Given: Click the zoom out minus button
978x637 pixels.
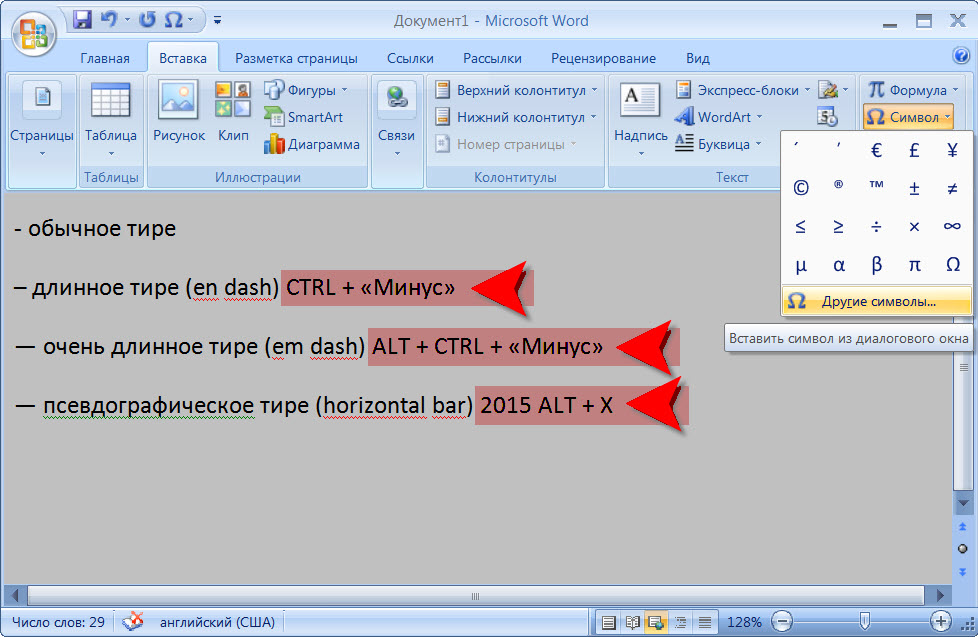Looking at the screenshot, I should coord(782,621).
